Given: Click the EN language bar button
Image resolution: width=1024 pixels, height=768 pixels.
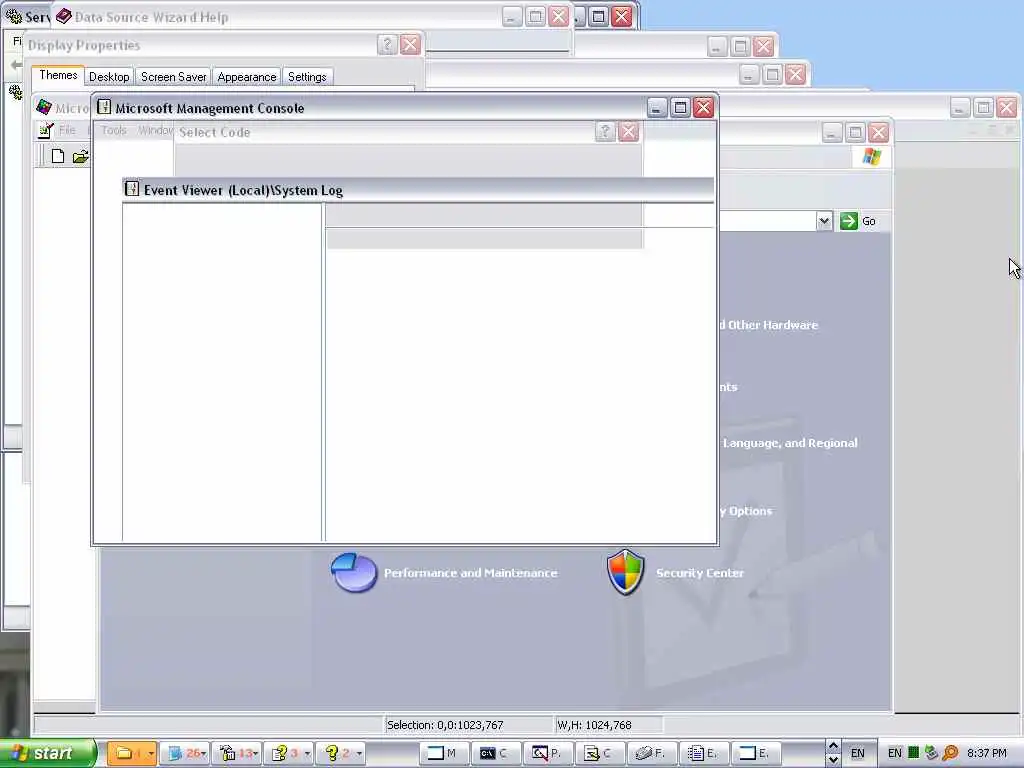Looking at the screenshot, I should pos(857,753).
